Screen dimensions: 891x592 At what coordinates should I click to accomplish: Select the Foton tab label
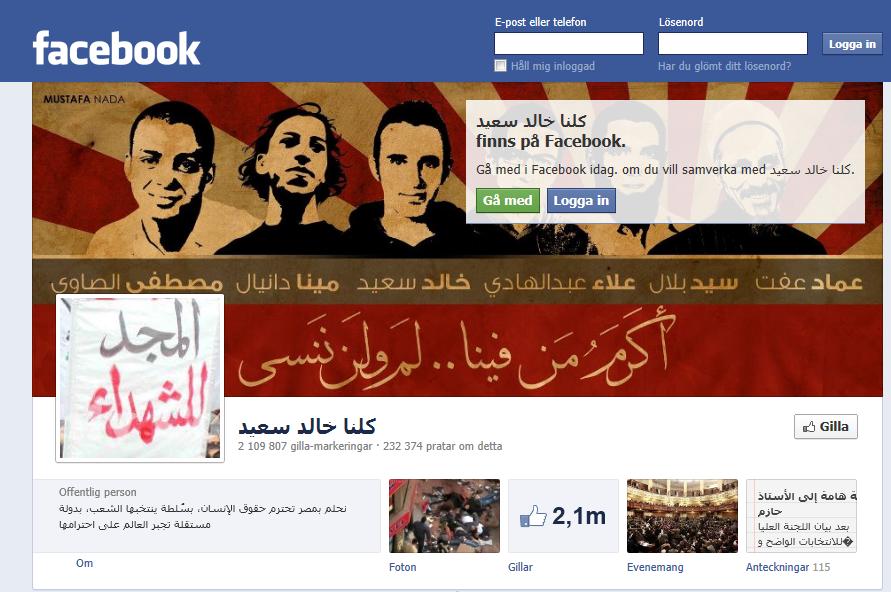403,567
